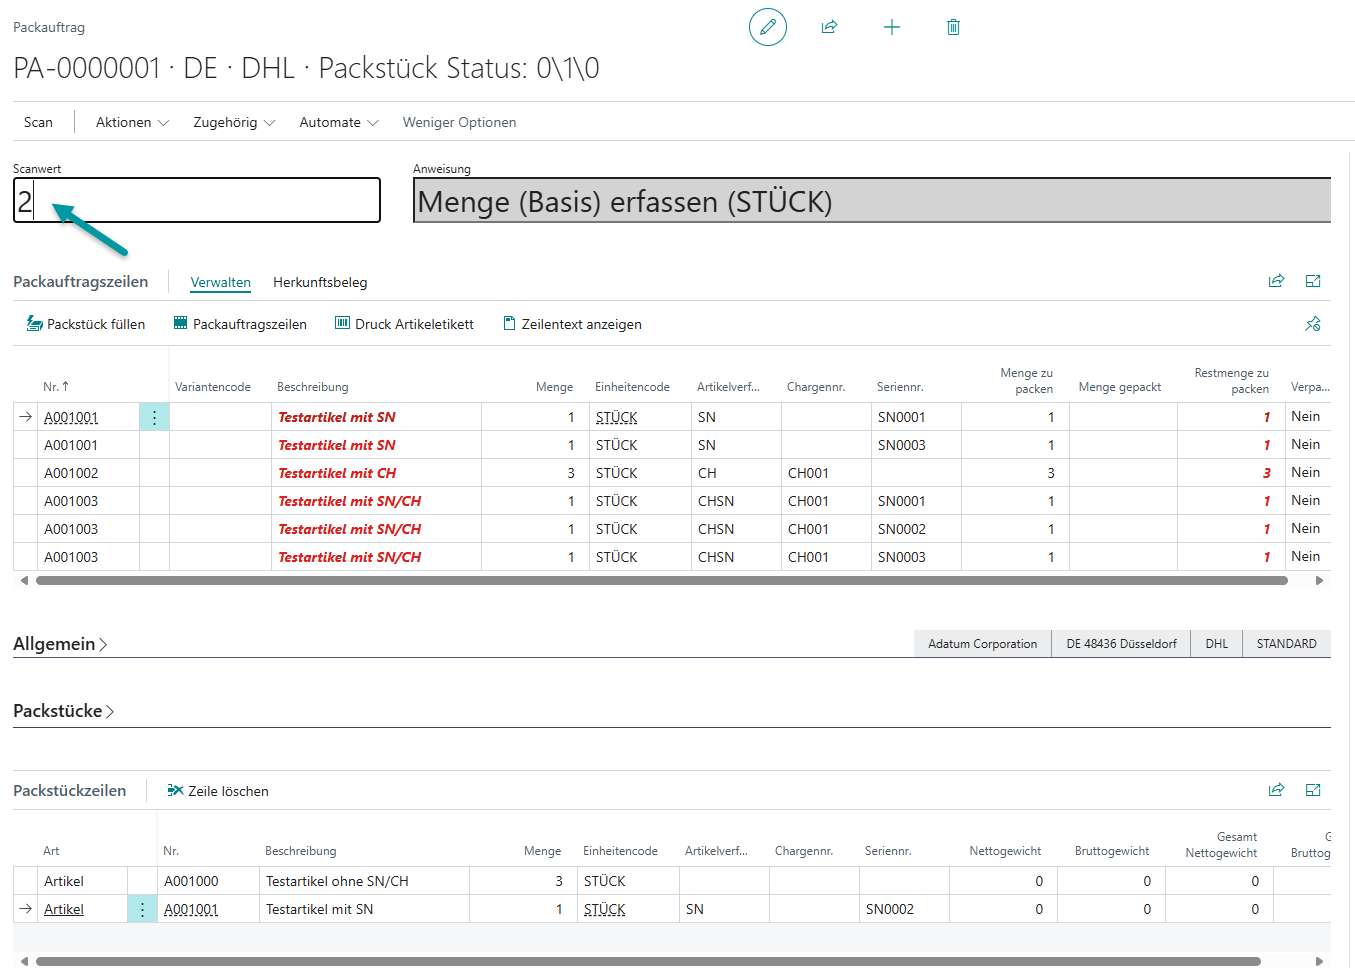
Task: Click Packstück füllen button
Action: (86, 324)
